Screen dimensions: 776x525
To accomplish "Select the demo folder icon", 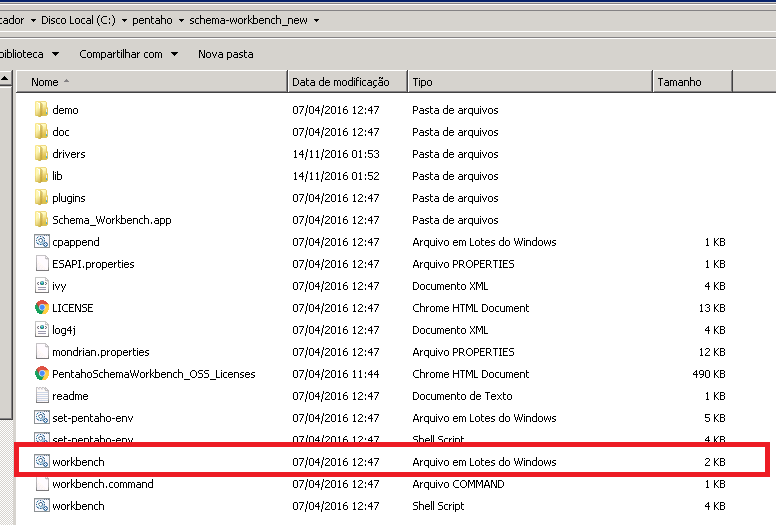I will pos(42,109).
